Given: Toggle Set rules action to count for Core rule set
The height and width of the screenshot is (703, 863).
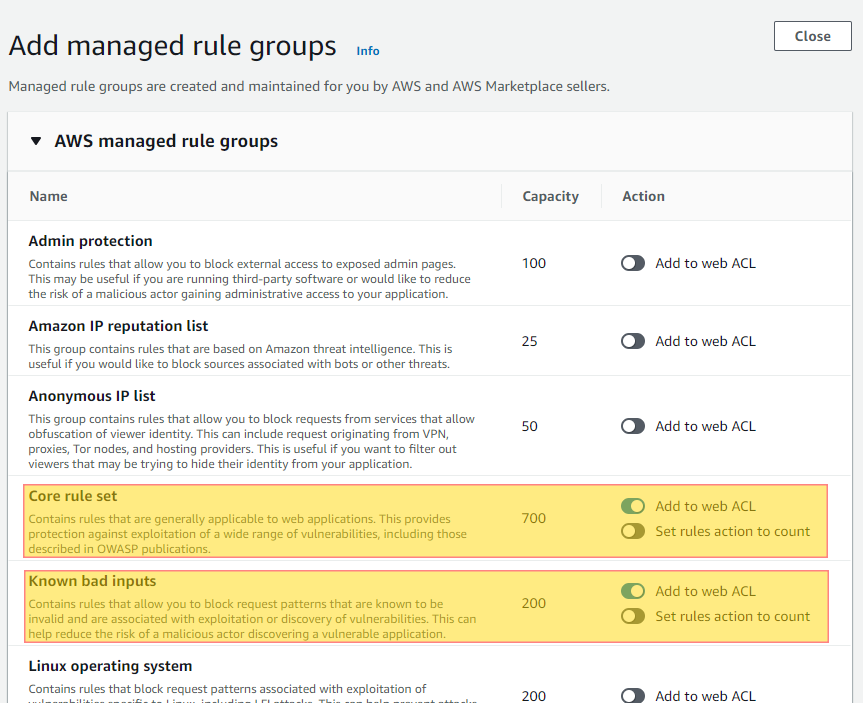Looking at the screenshot, I should coord(633,531).
